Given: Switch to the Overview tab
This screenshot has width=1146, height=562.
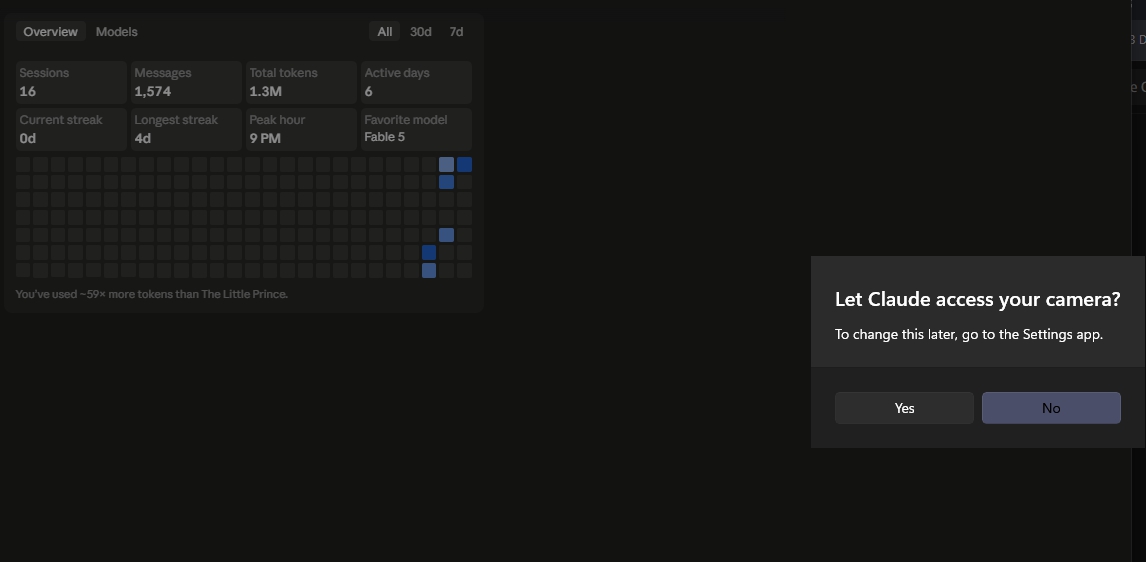Looking at the screenshot, I should [x=50, y=31].
